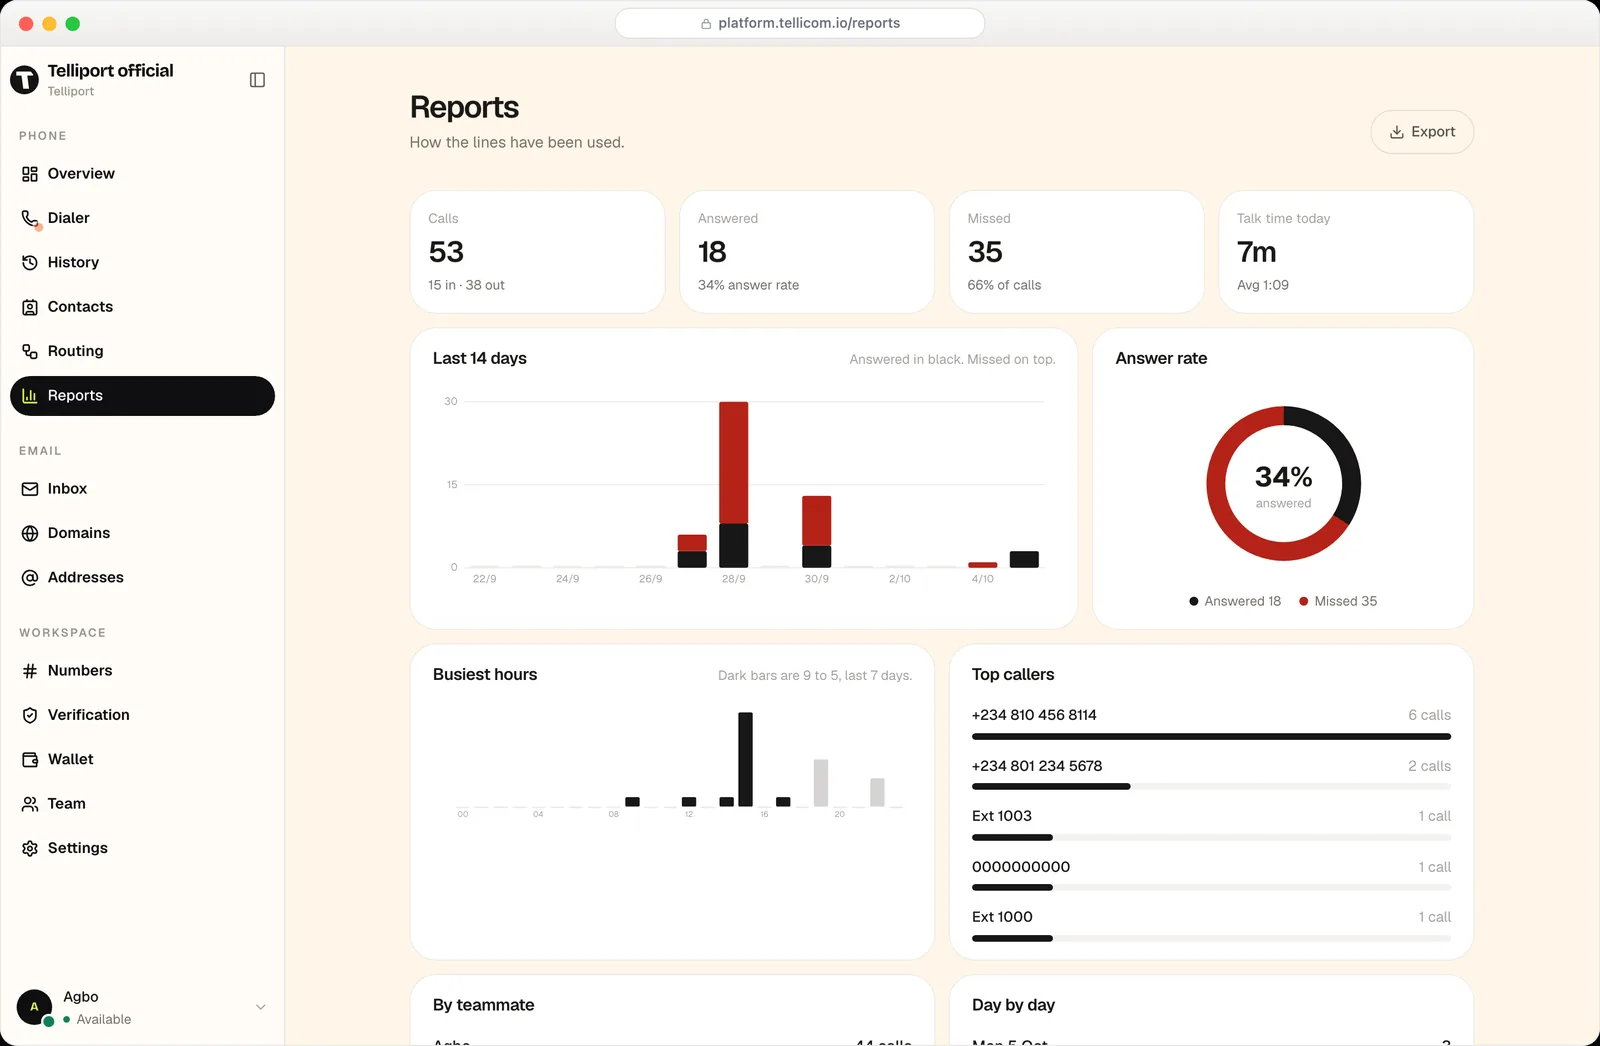
Task: Click the Team people icon
Action: click(x=30, y=804)
